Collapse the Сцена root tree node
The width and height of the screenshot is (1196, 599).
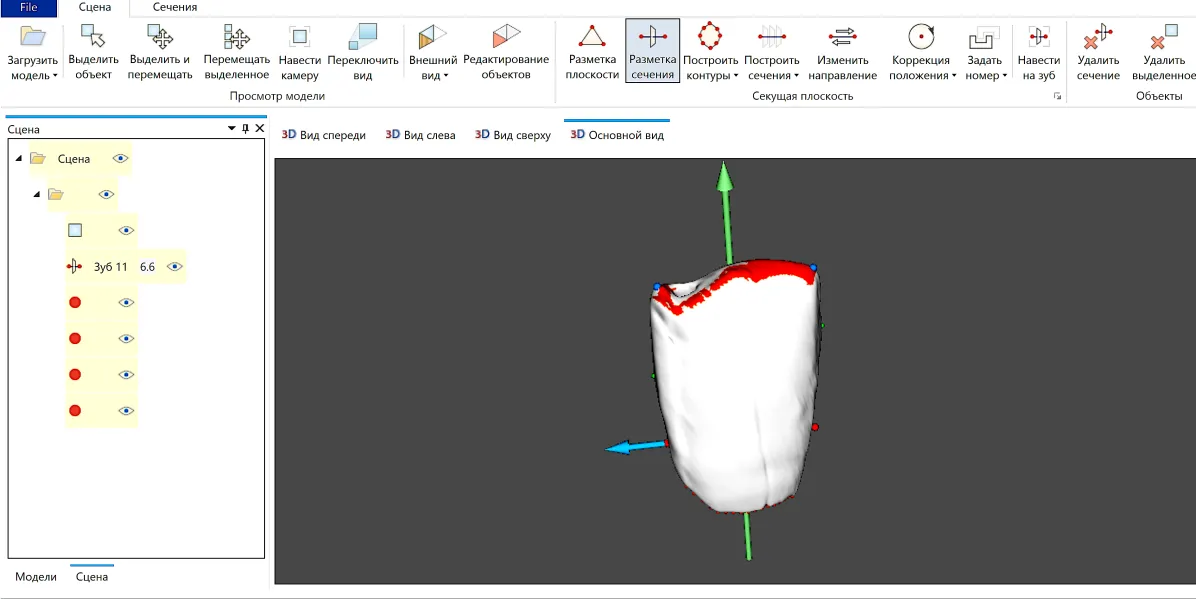(19, 159)
